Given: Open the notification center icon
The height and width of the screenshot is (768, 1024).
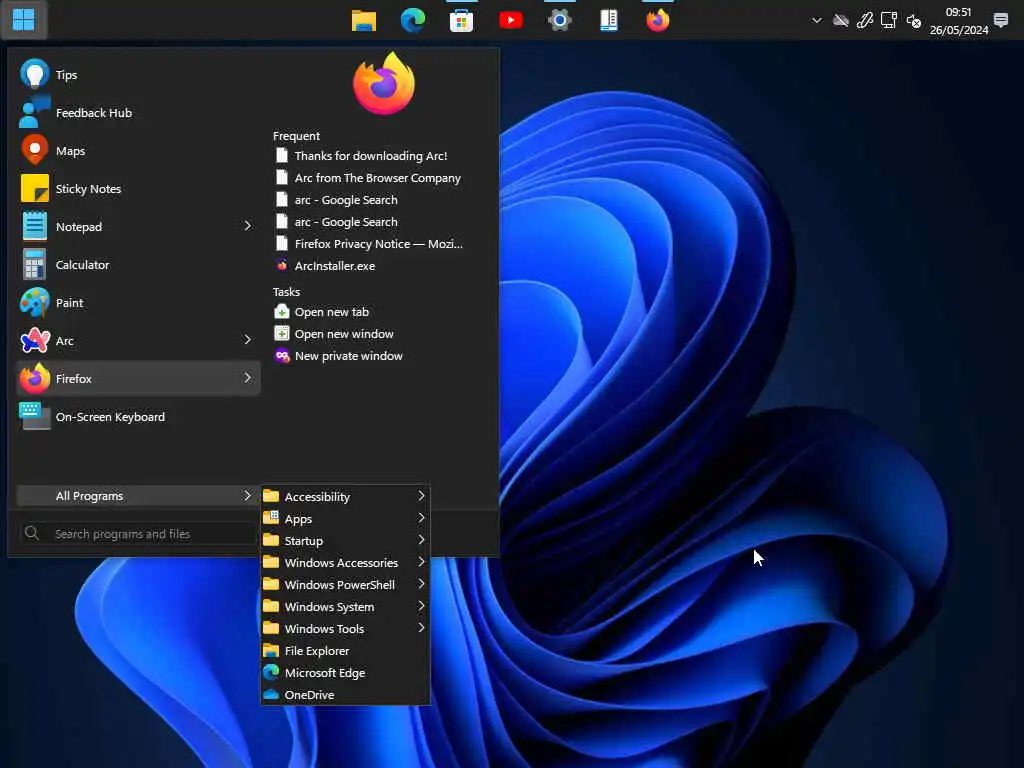Looking at the screenshot, I should coord(1001,20).
